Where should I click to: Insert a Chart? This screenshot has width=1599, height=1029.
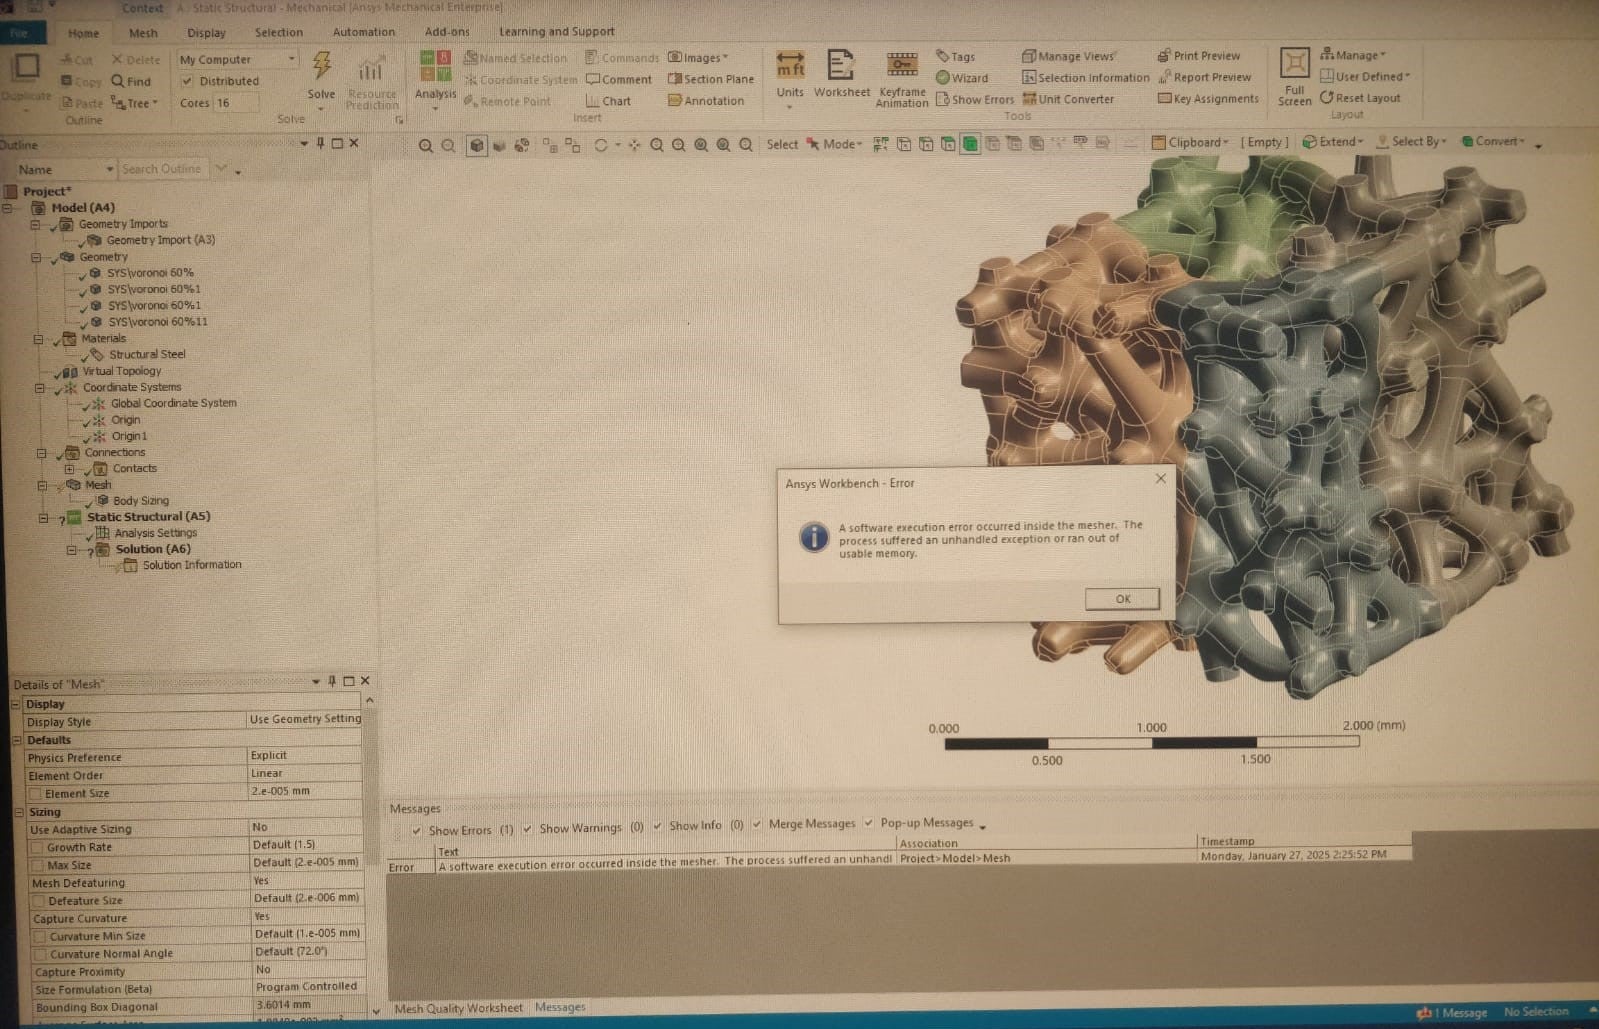coord(608,101)
